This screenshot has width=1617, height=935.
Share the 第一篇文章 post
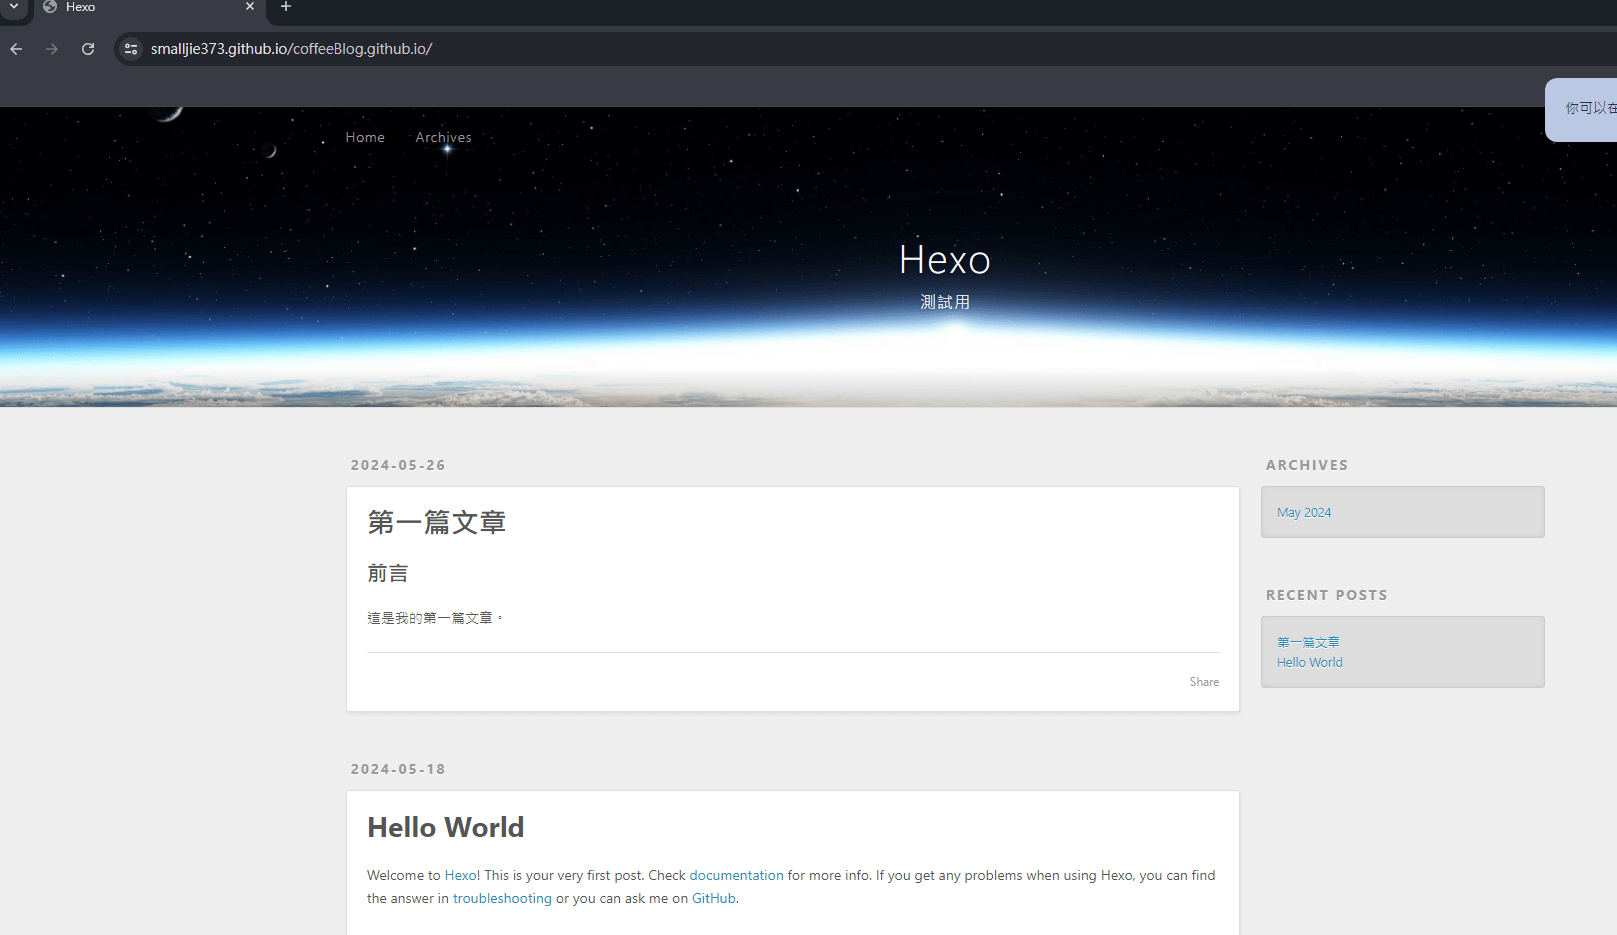click(1204, 682)
